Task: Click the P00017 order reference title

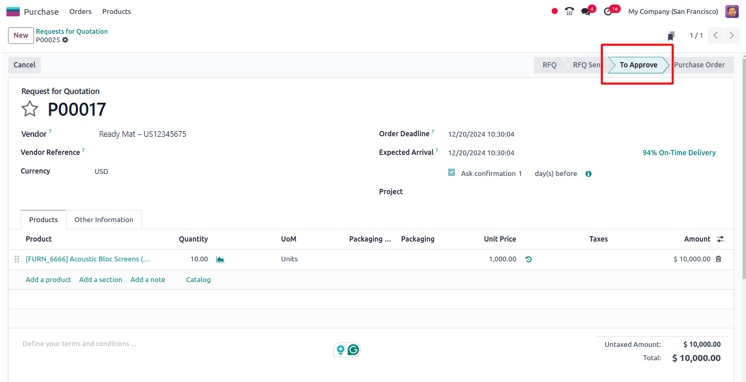Action: 77,109
